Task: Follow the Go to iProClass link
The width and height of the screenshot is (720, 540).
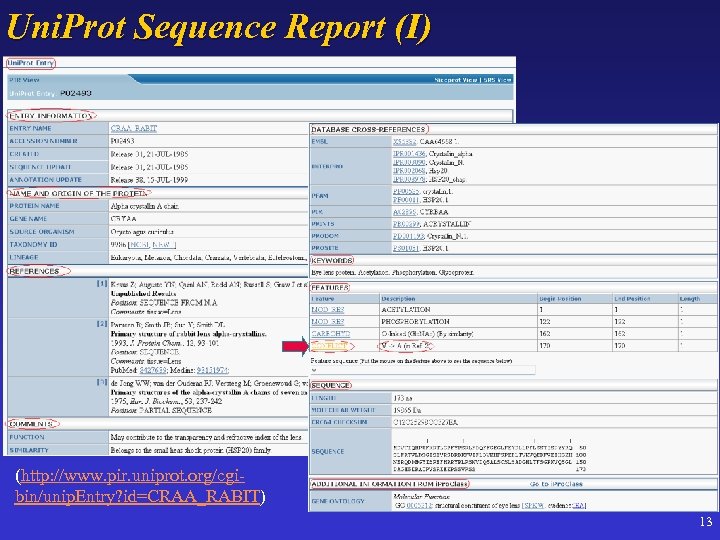Action: tap(556, 484)
